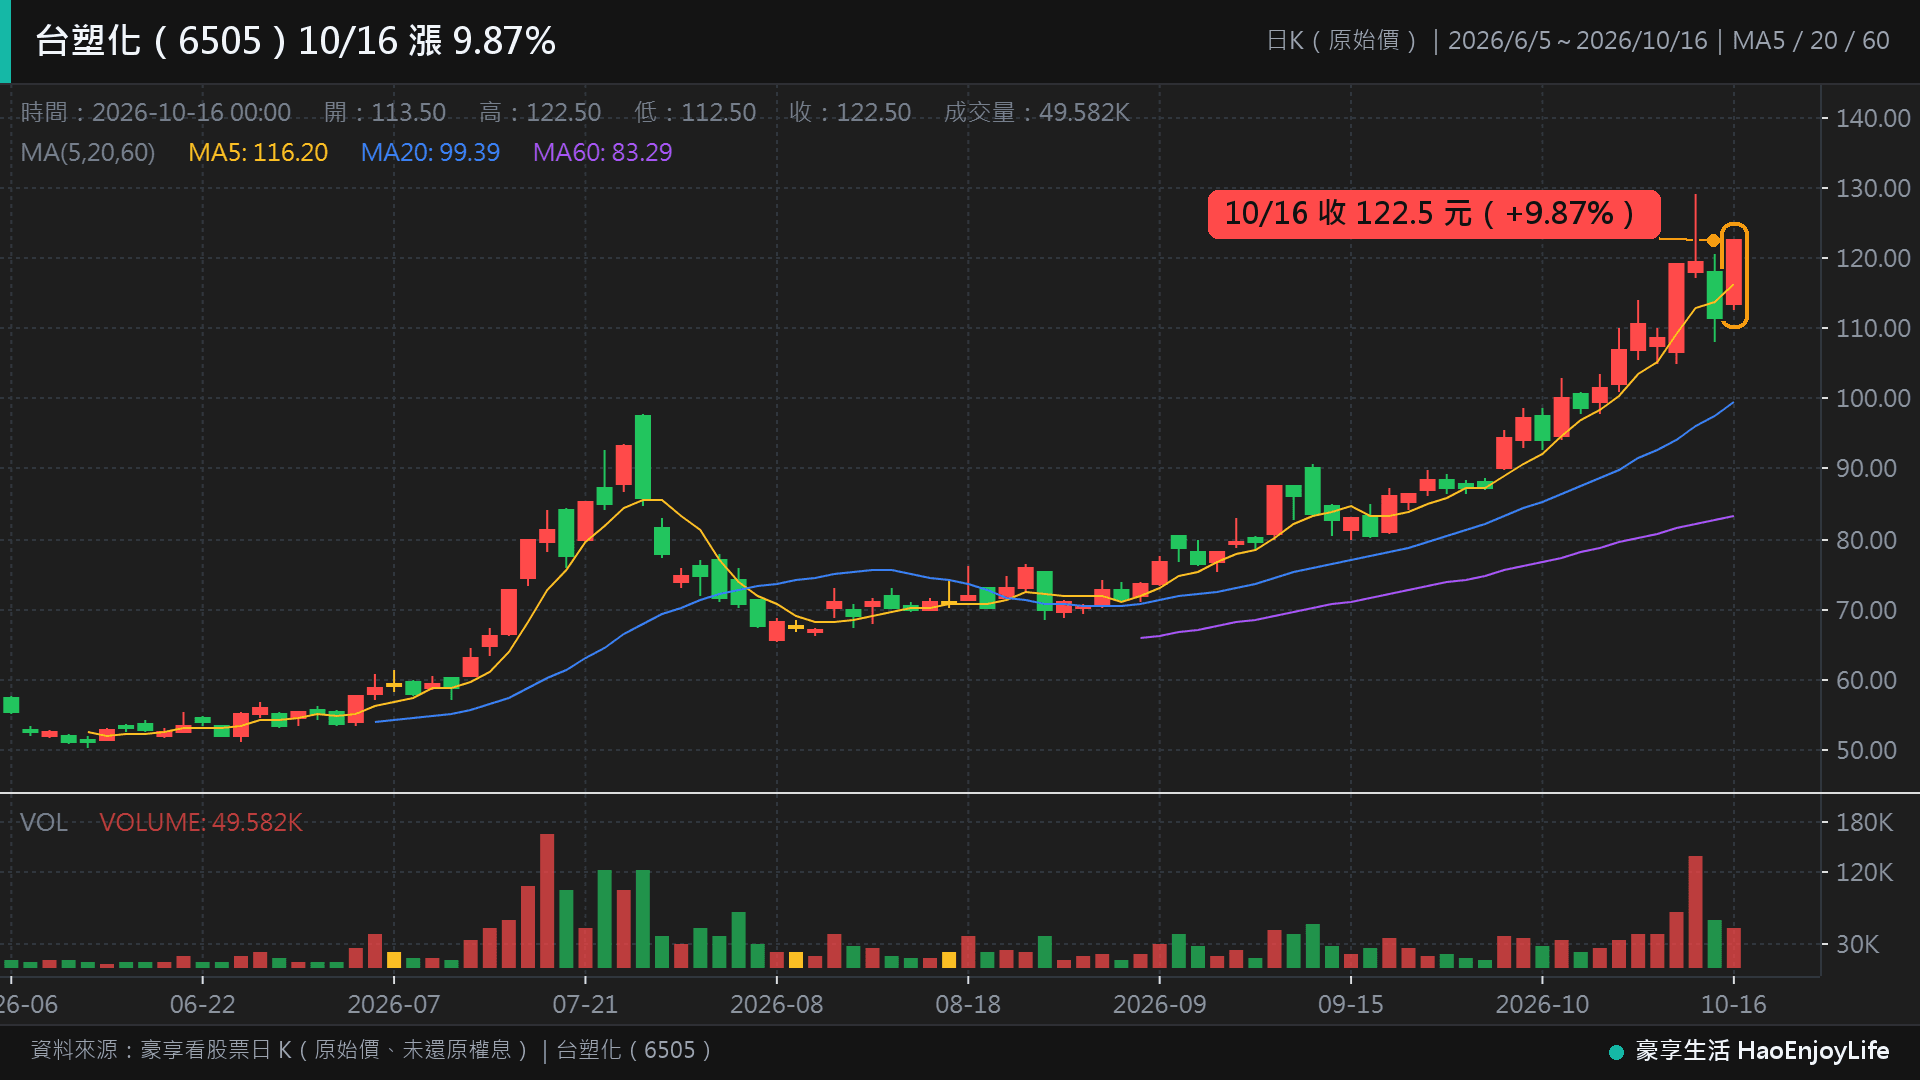Click the 110.00 price axis label

[1873, 328]
